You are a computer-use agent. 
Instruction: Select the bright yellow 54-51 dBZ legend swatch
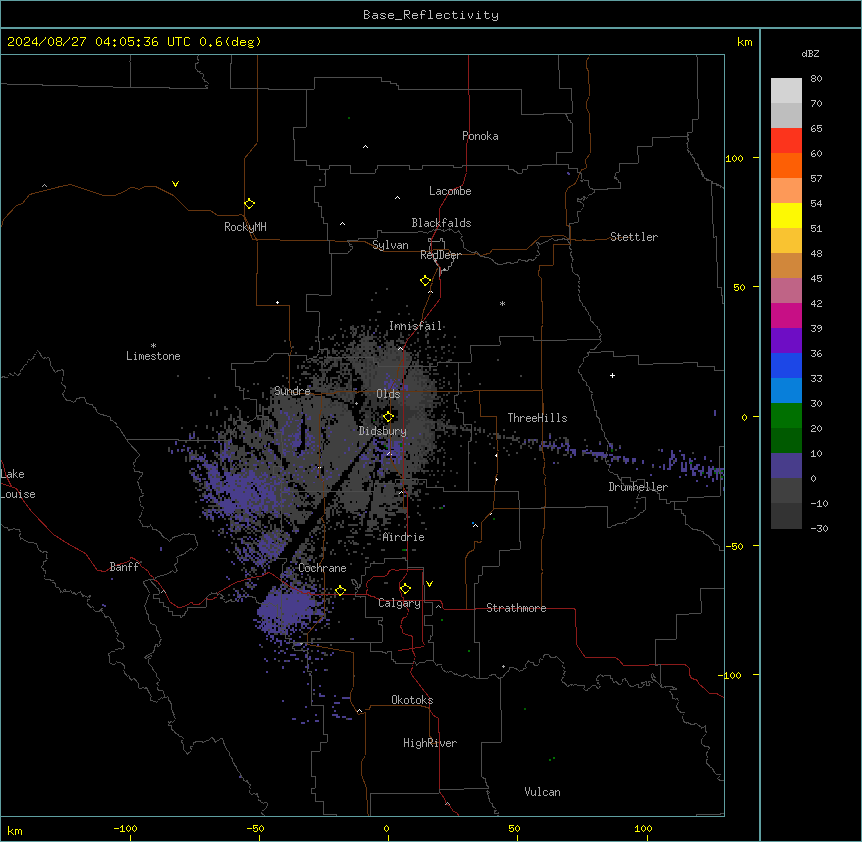[786, 215]
